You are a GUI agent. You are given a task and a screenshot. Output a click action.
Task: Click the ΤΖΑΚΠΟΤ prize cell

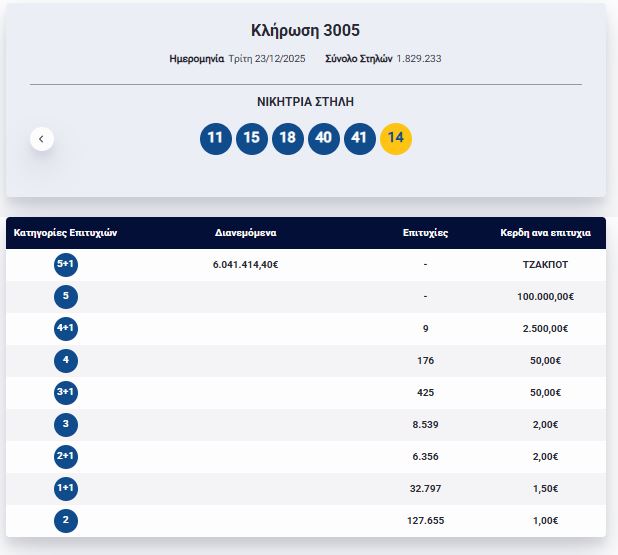coord(545,265)
